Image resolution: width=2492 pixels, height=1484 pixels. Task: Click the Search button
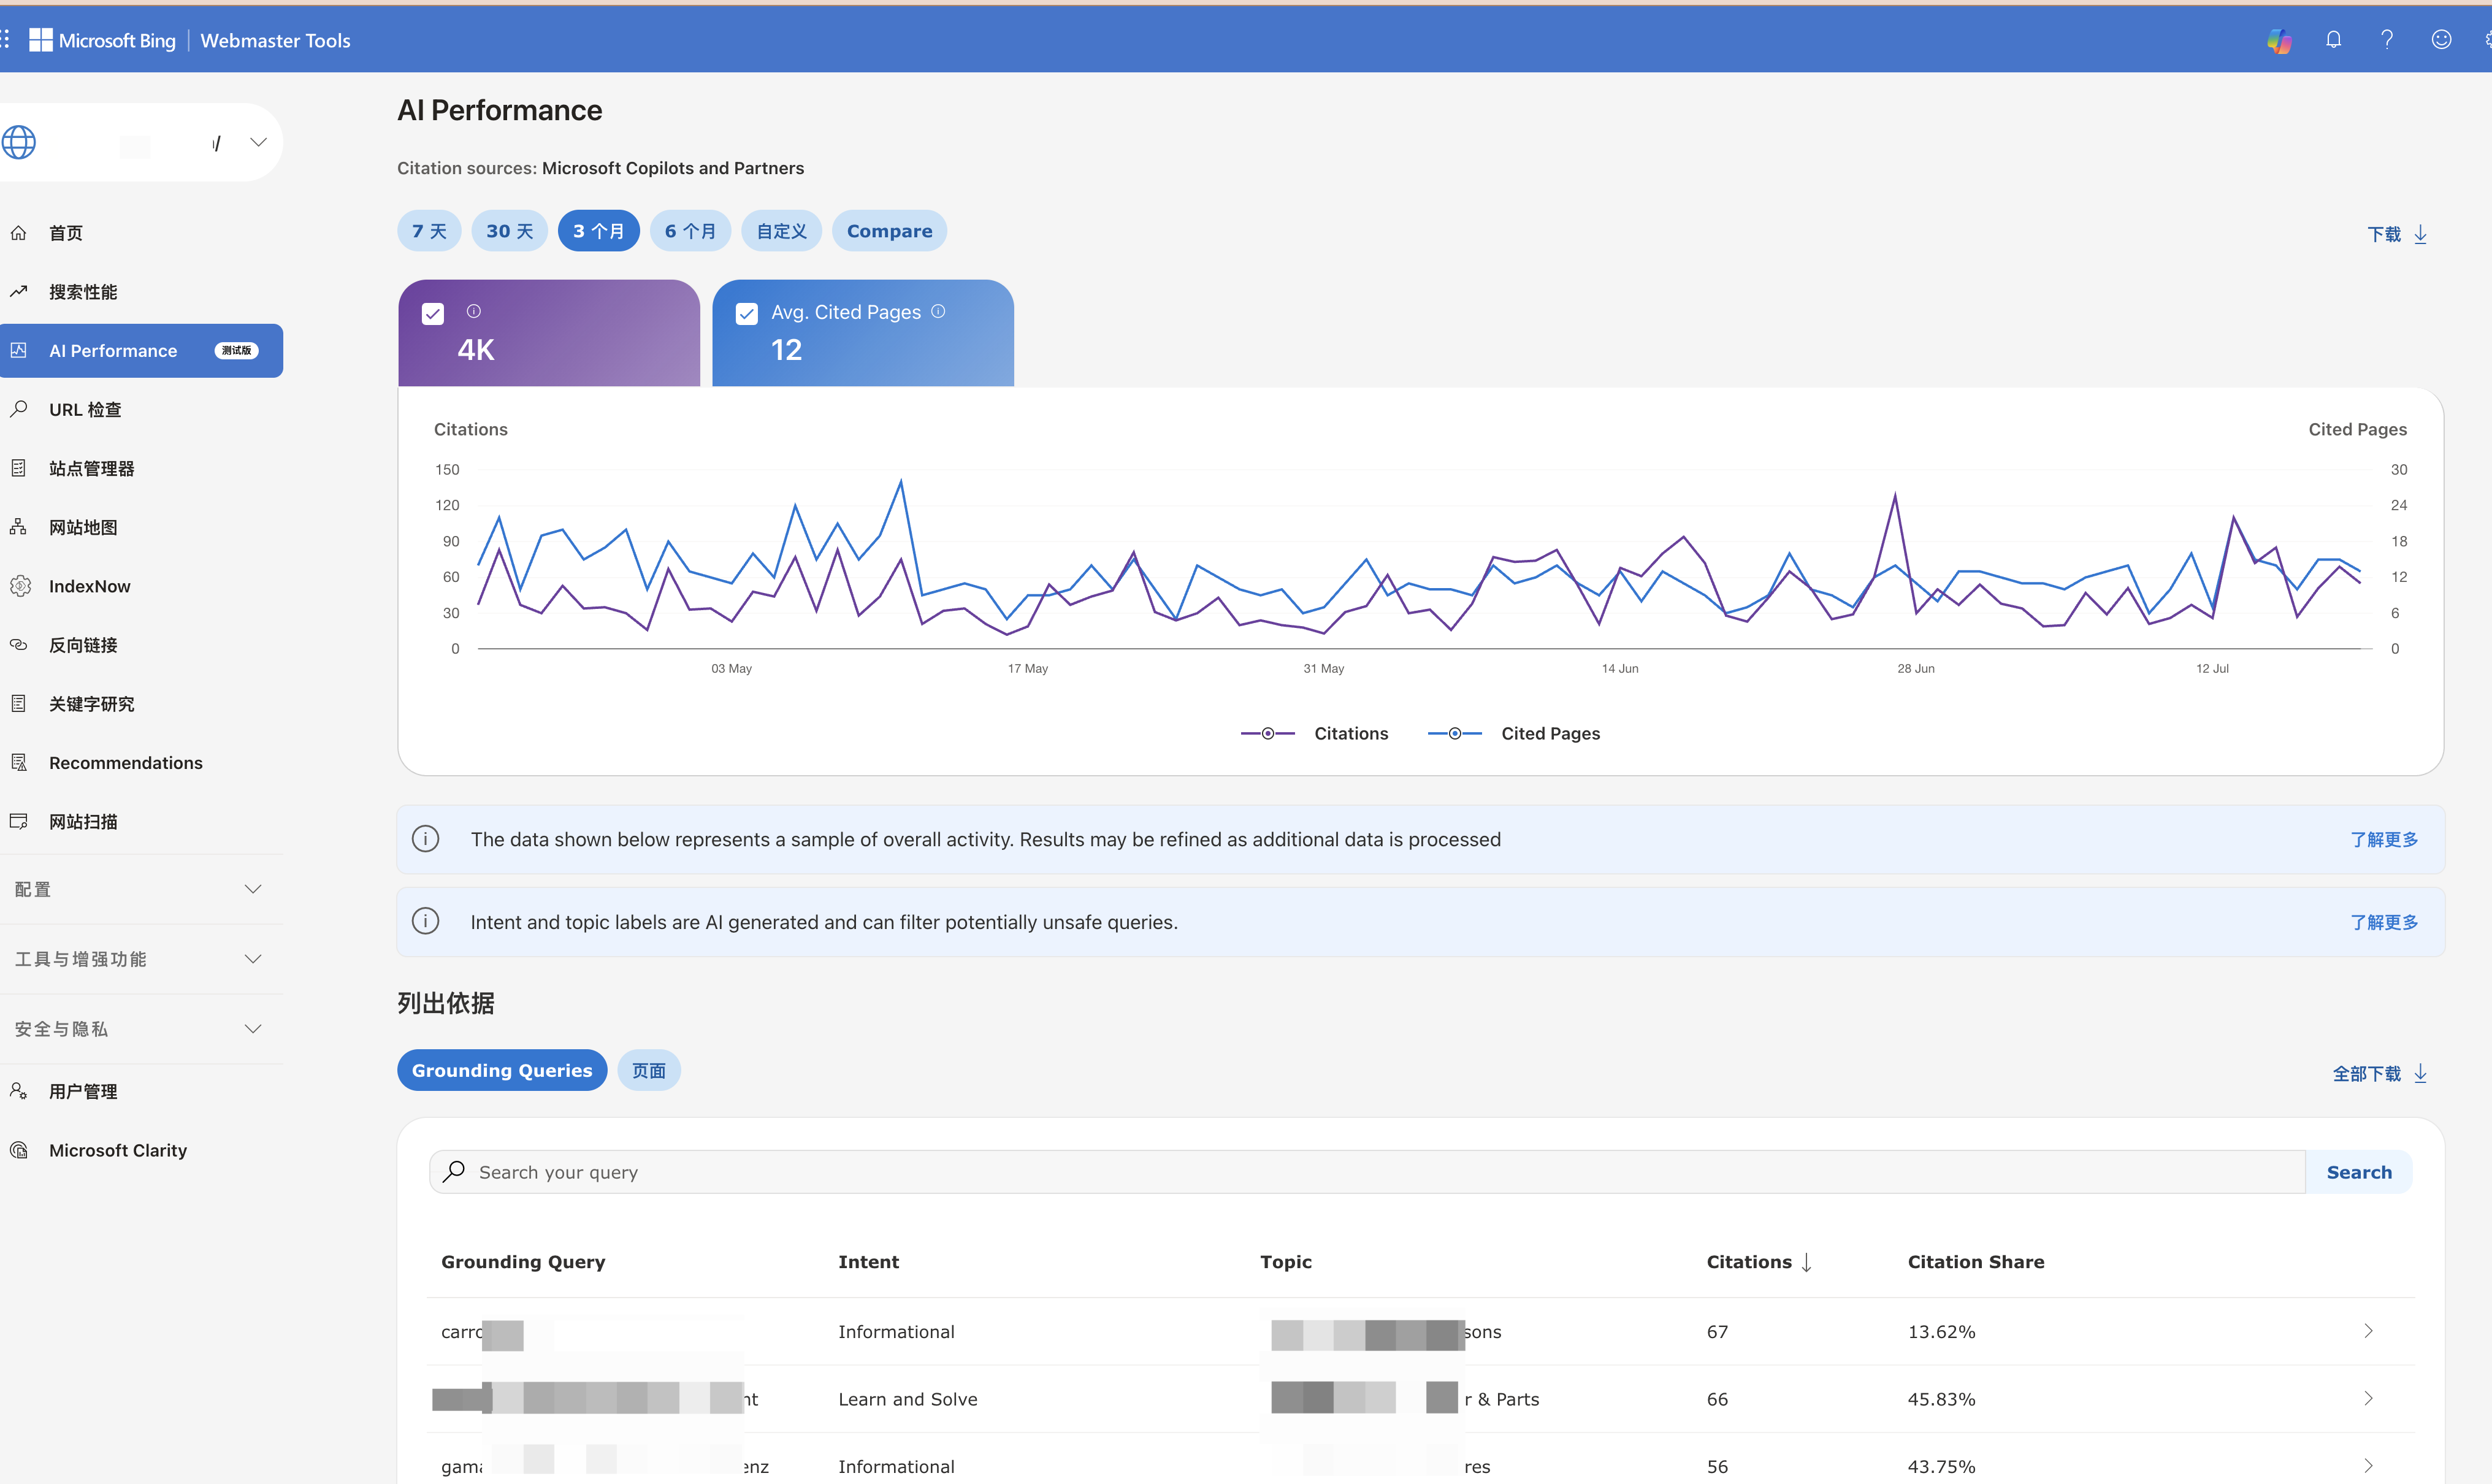[x=2359, y=1172]
